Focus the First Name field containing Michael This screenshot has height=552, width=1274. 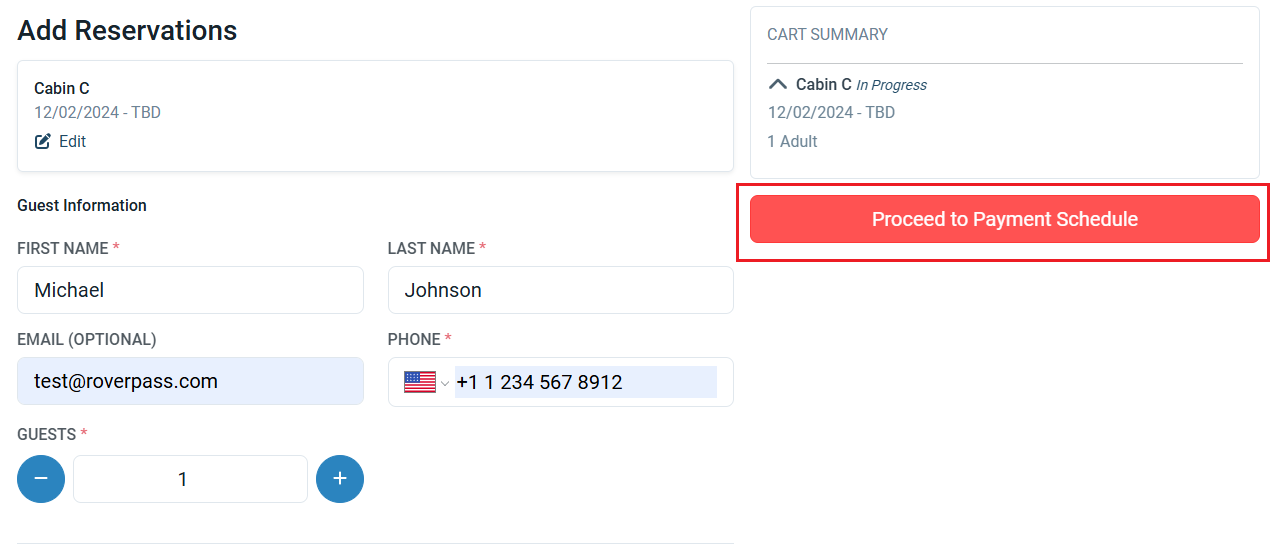tap(190, 290)
